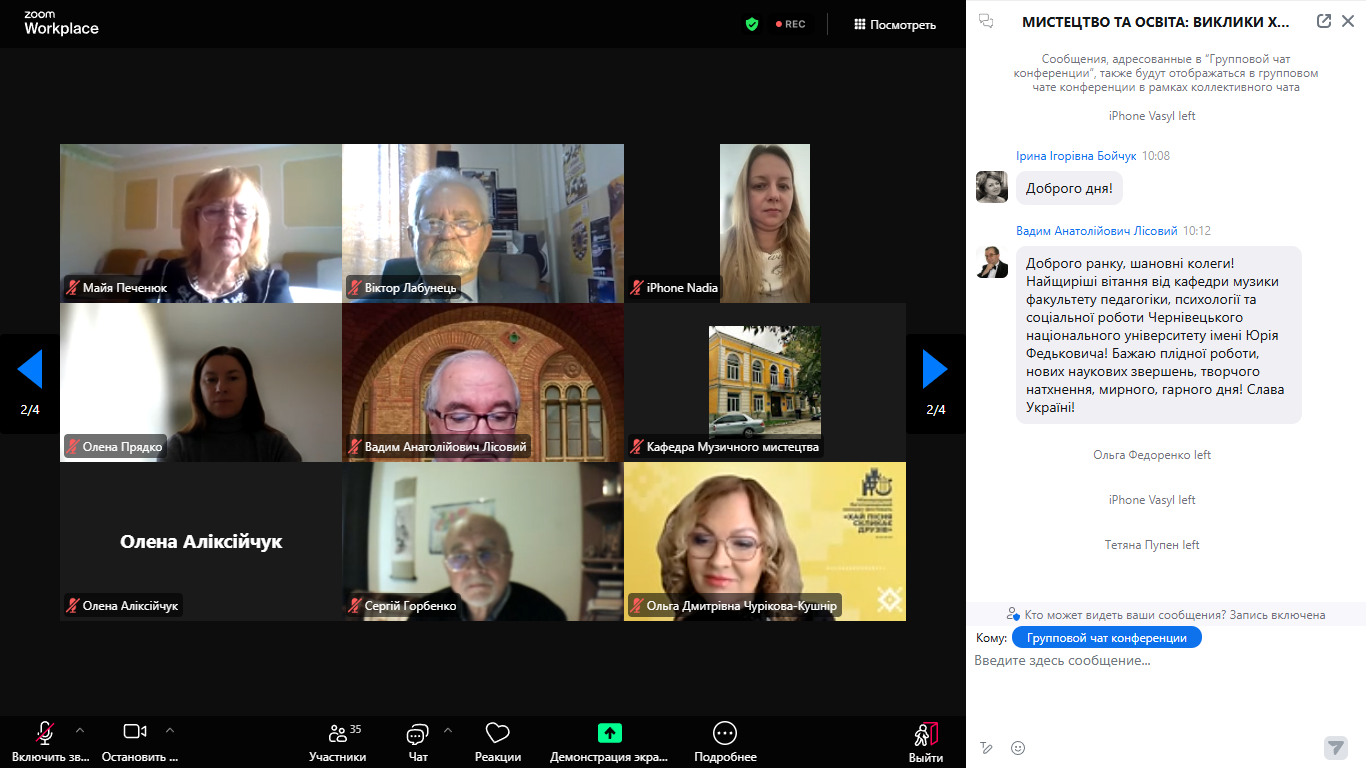The width and height of the screenshot is (1366, 768).
Task: Focus the message input field
Action: (x=1166, y=661)
